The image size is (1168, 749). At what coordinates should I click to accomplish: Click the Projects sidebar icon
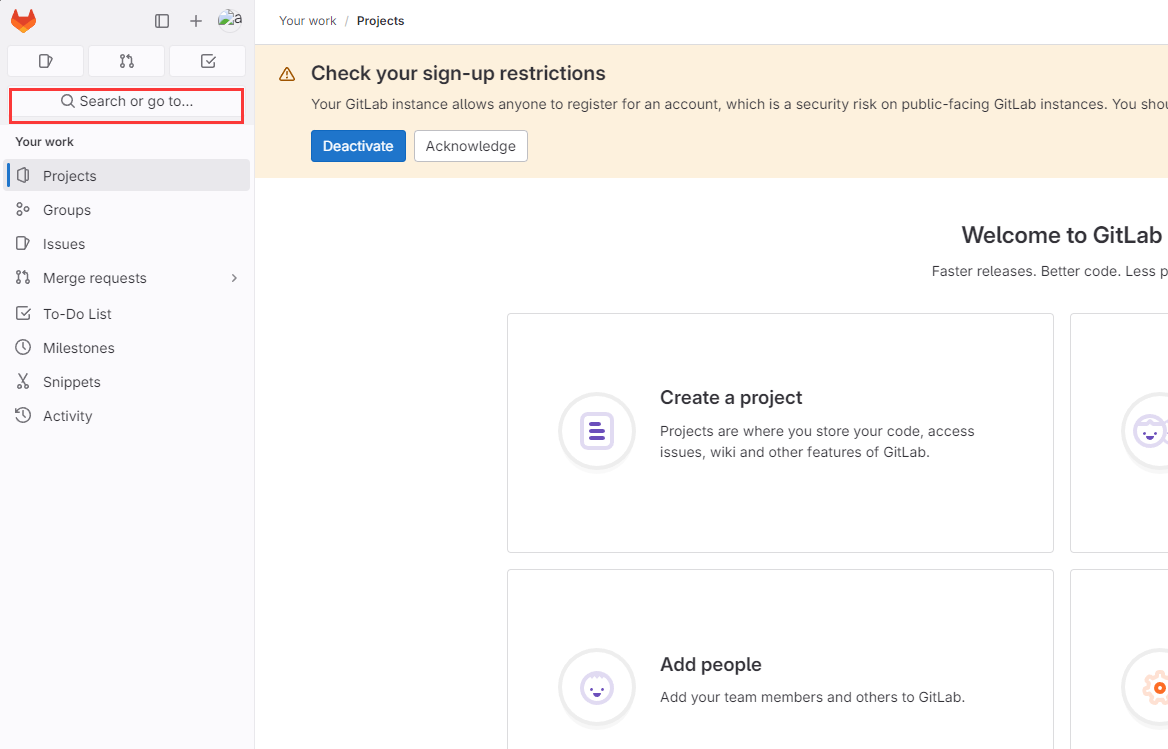(x=23, y=175)
